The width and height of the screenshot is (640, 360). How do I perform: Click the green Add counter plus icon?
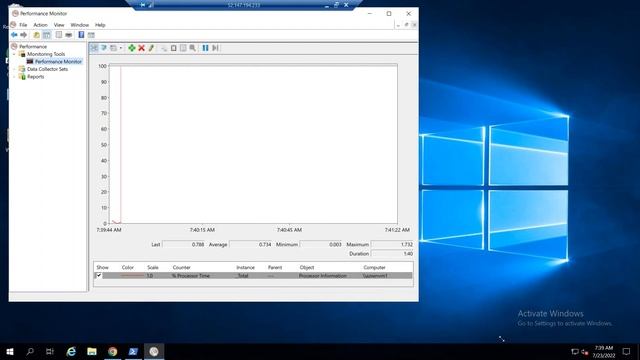(132, 48)
